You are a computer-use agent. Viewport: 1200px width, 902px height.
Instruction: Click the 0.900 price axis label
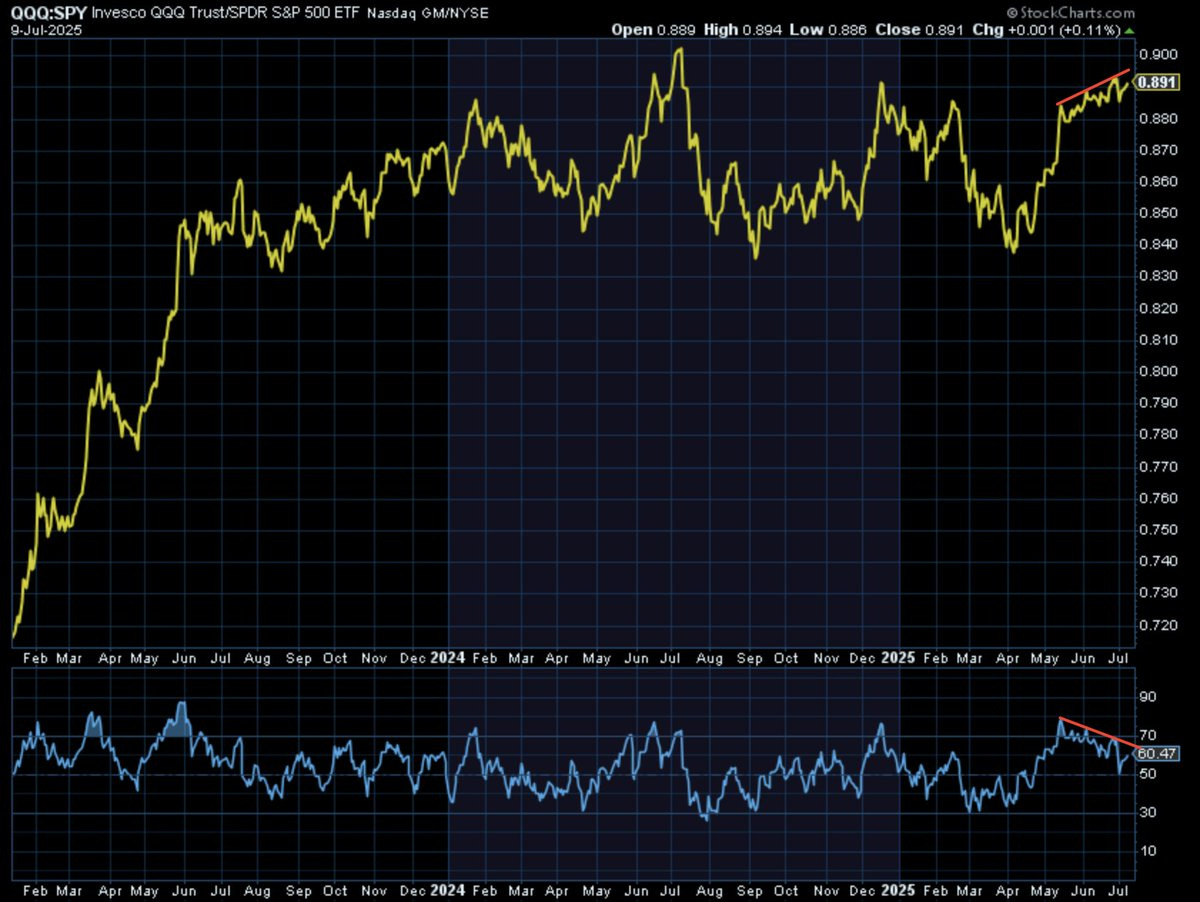[x=1159, y=54]
